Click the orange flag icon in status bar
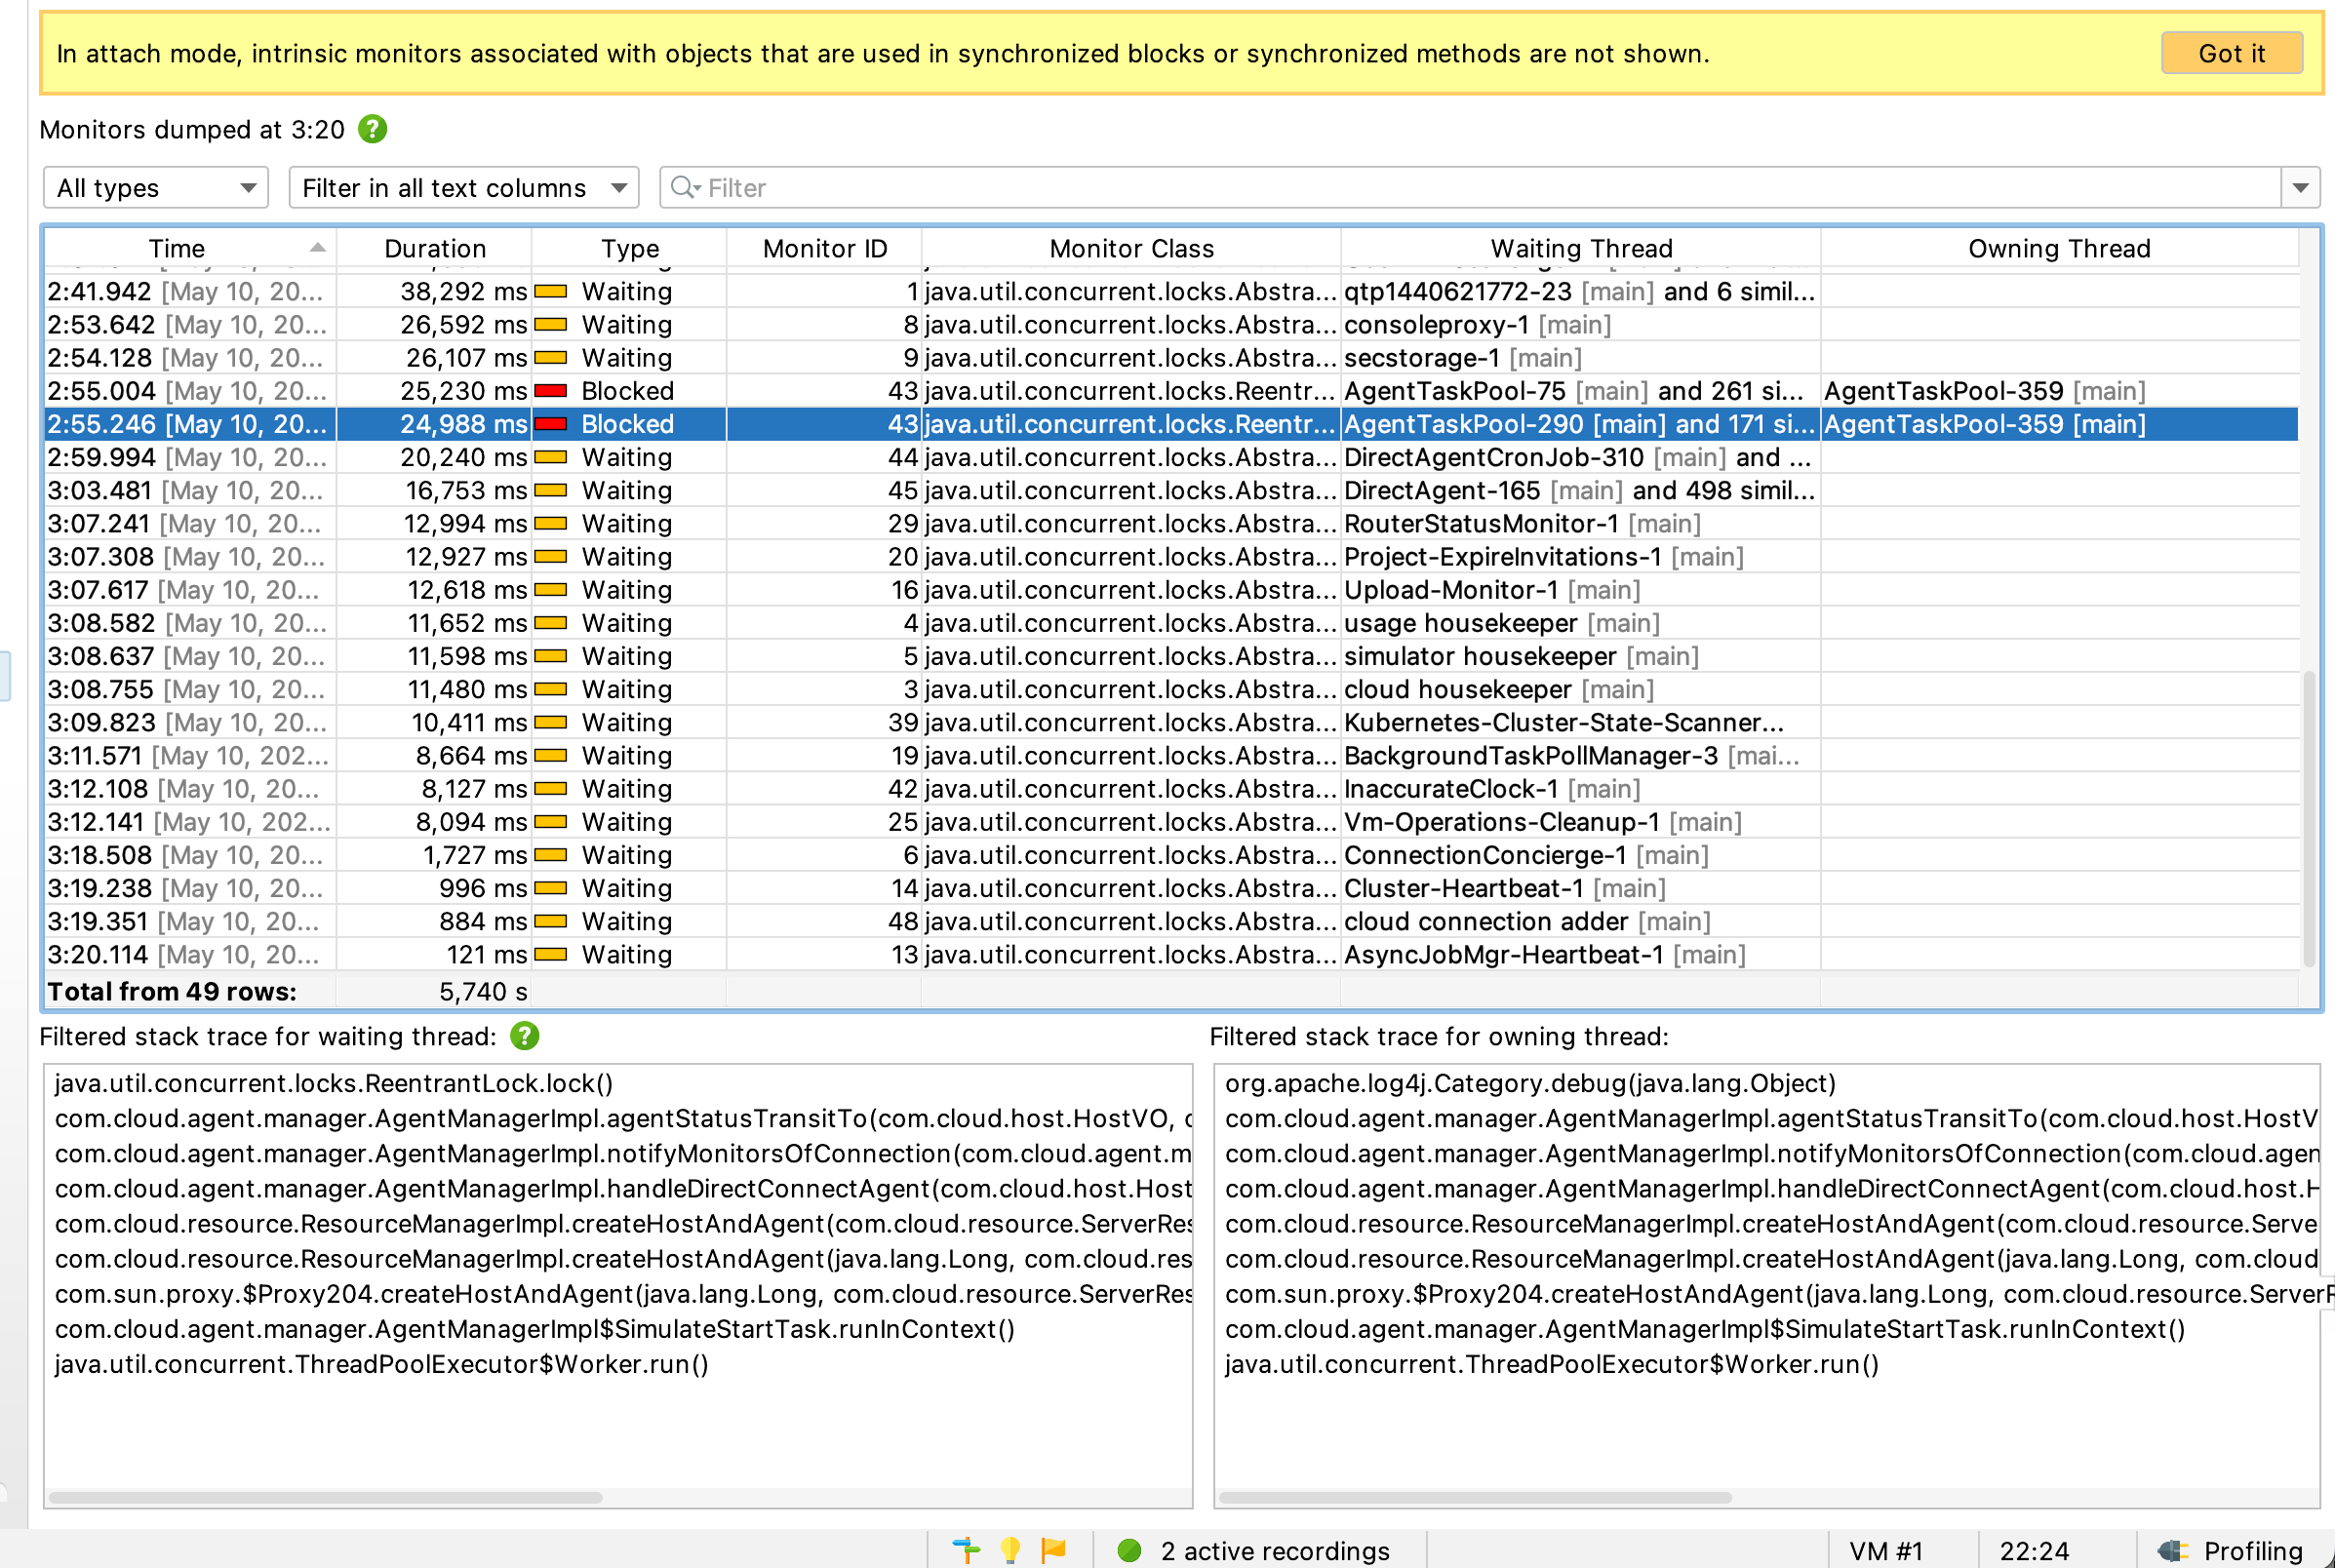 (1053, 1550)
